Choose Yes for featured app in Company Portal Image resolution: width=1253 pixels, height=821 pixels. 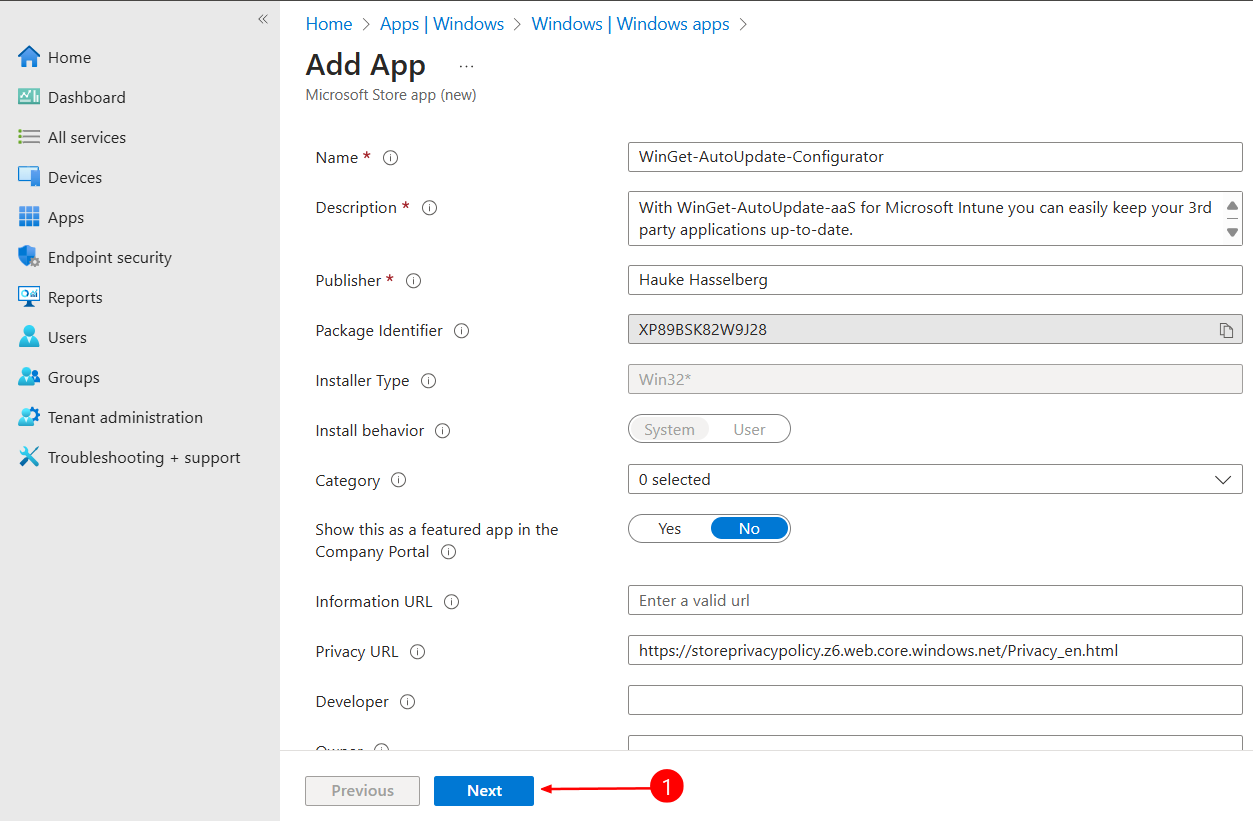pos(670,528)
